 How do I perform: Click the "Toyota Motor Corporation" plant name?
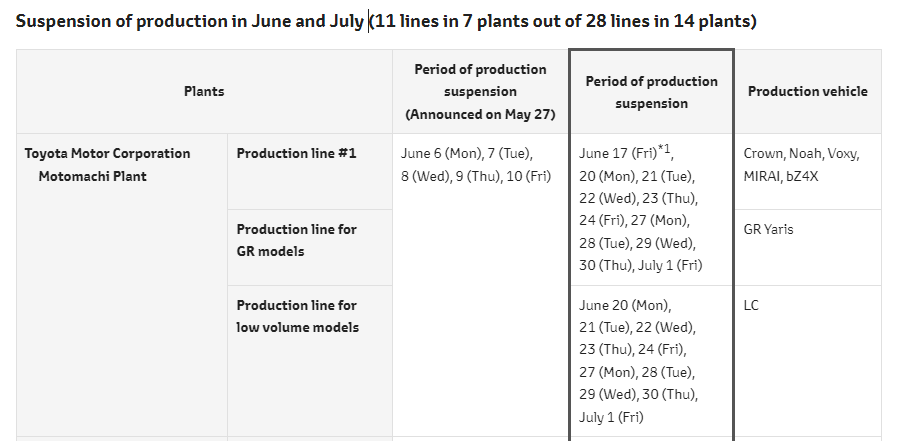pos(107,154)
